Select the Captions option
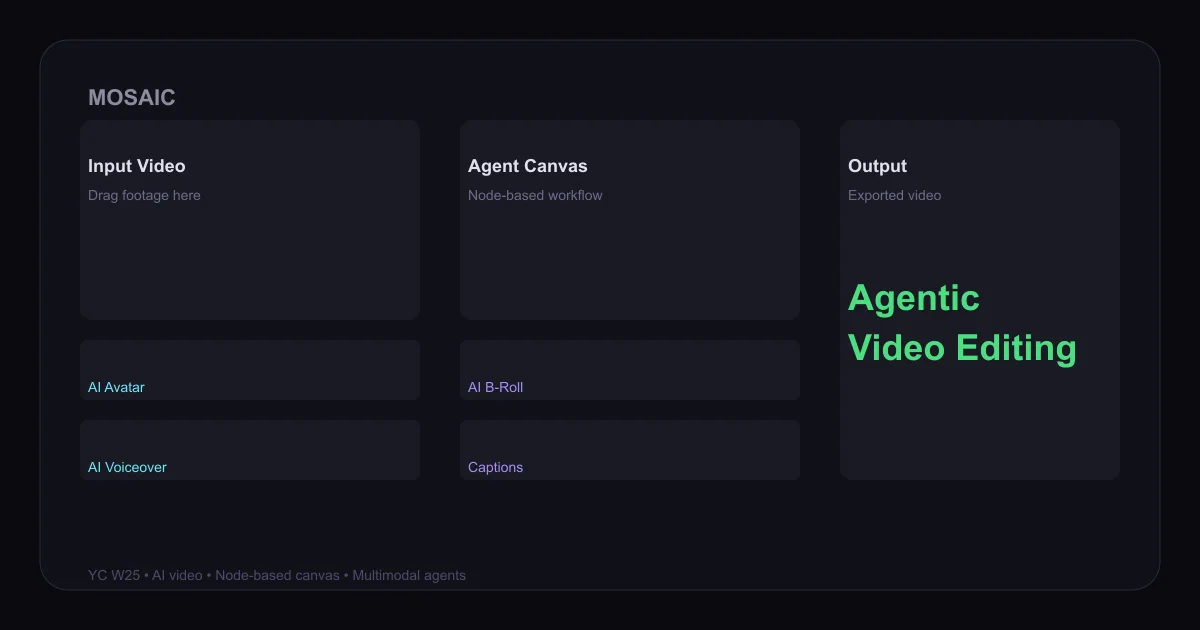Screen dimensions: 1200x630 pyautogui.click(x=630, y=450)
